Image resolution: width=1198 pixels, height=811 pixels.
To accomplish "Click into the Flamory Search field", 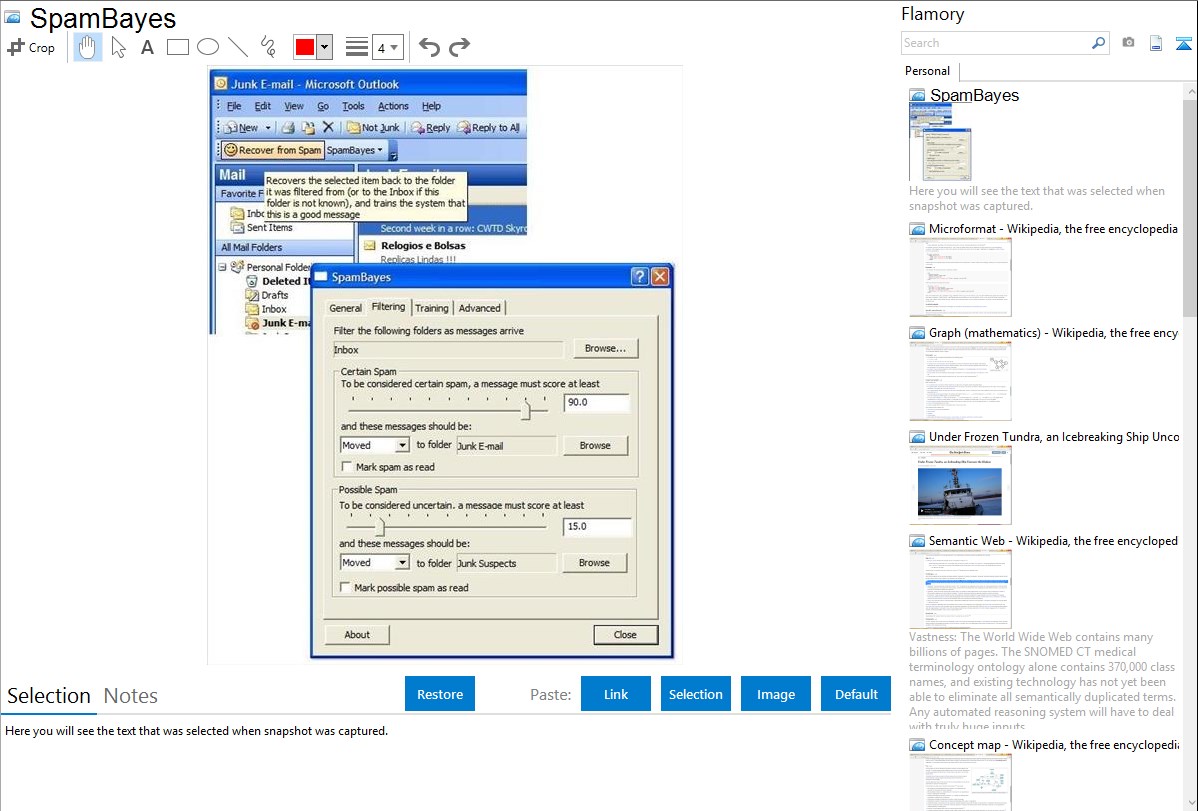I will 995,43.
